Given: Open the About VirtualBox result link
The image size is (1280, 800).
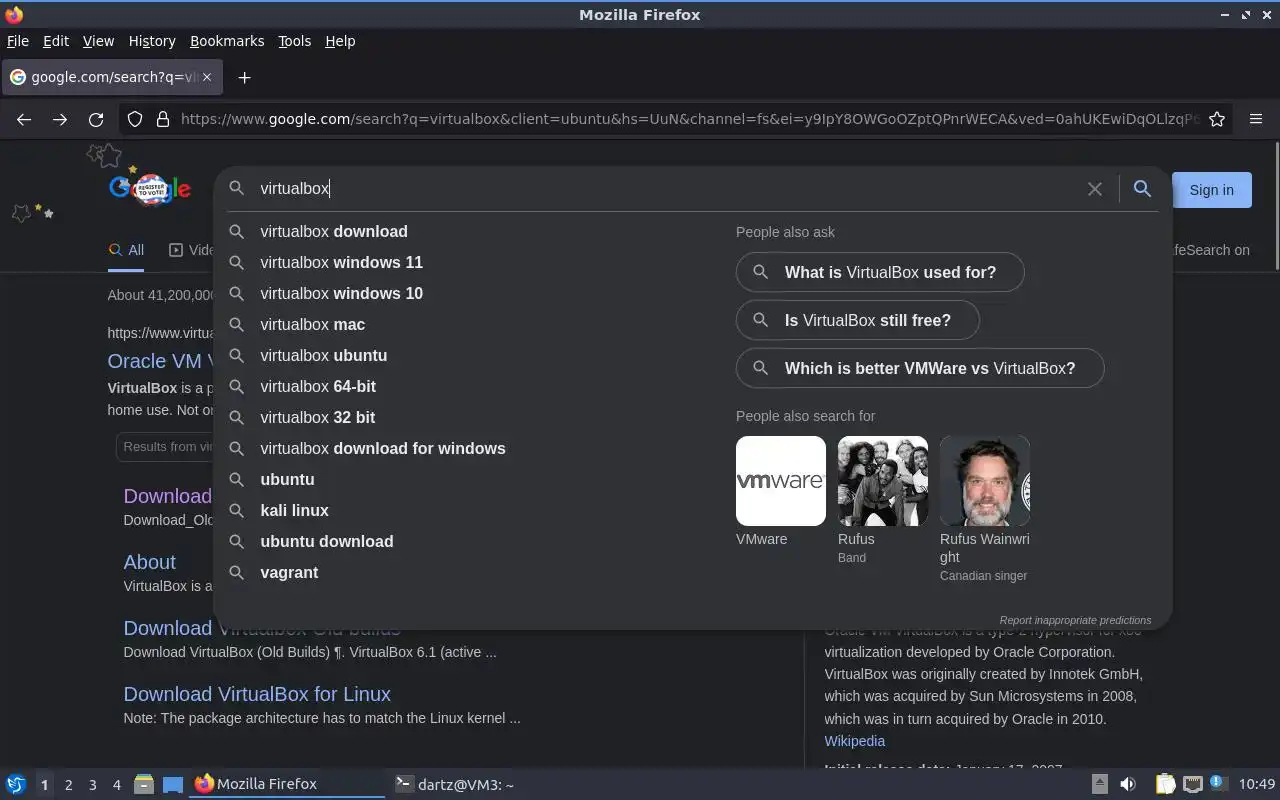Looking at the screenshot, I should click(149, 562).
